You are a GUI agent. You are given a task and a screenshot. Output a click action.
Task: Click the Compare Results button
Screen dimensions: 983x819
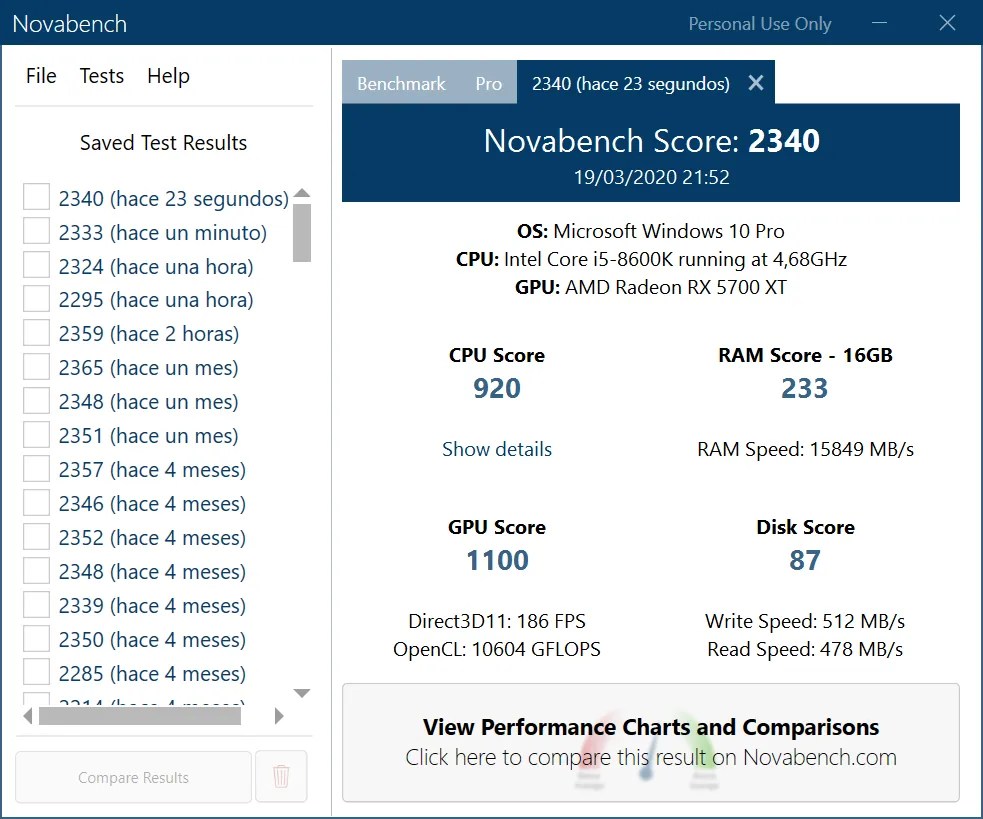coord(132,776)
